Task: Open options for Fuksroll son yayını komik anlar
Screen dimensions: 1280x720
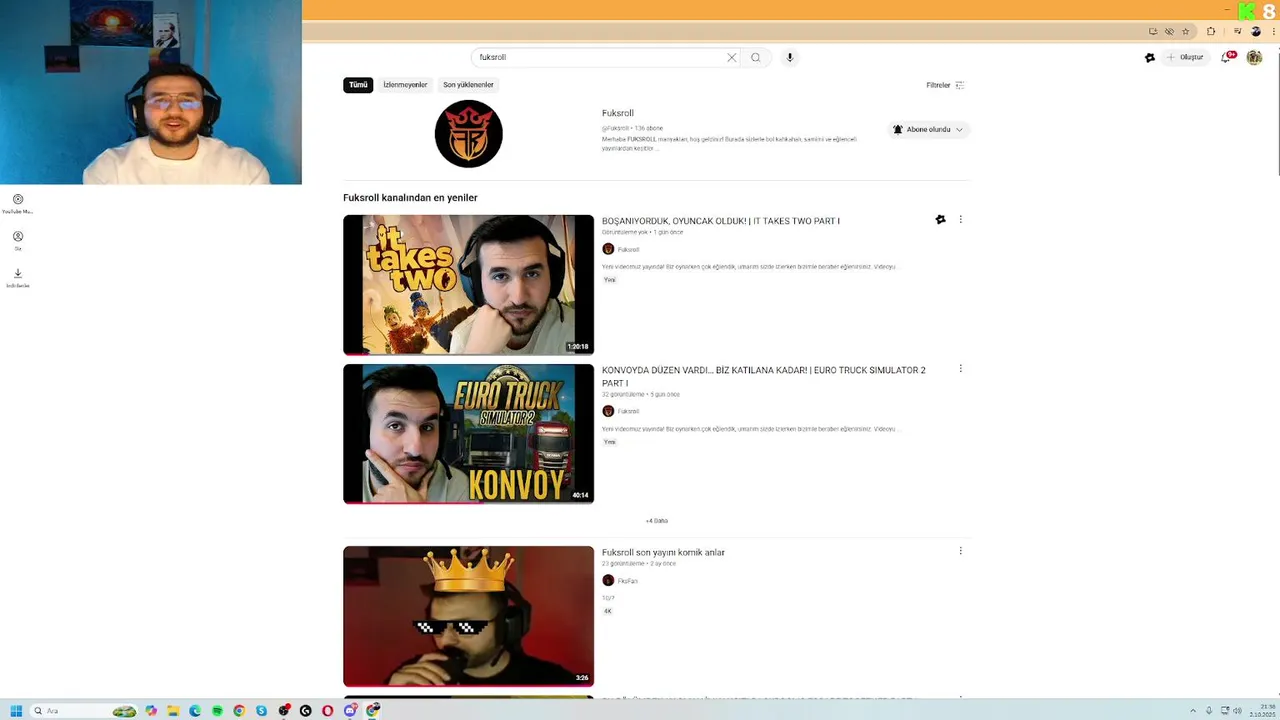Action: click(960, 551)
